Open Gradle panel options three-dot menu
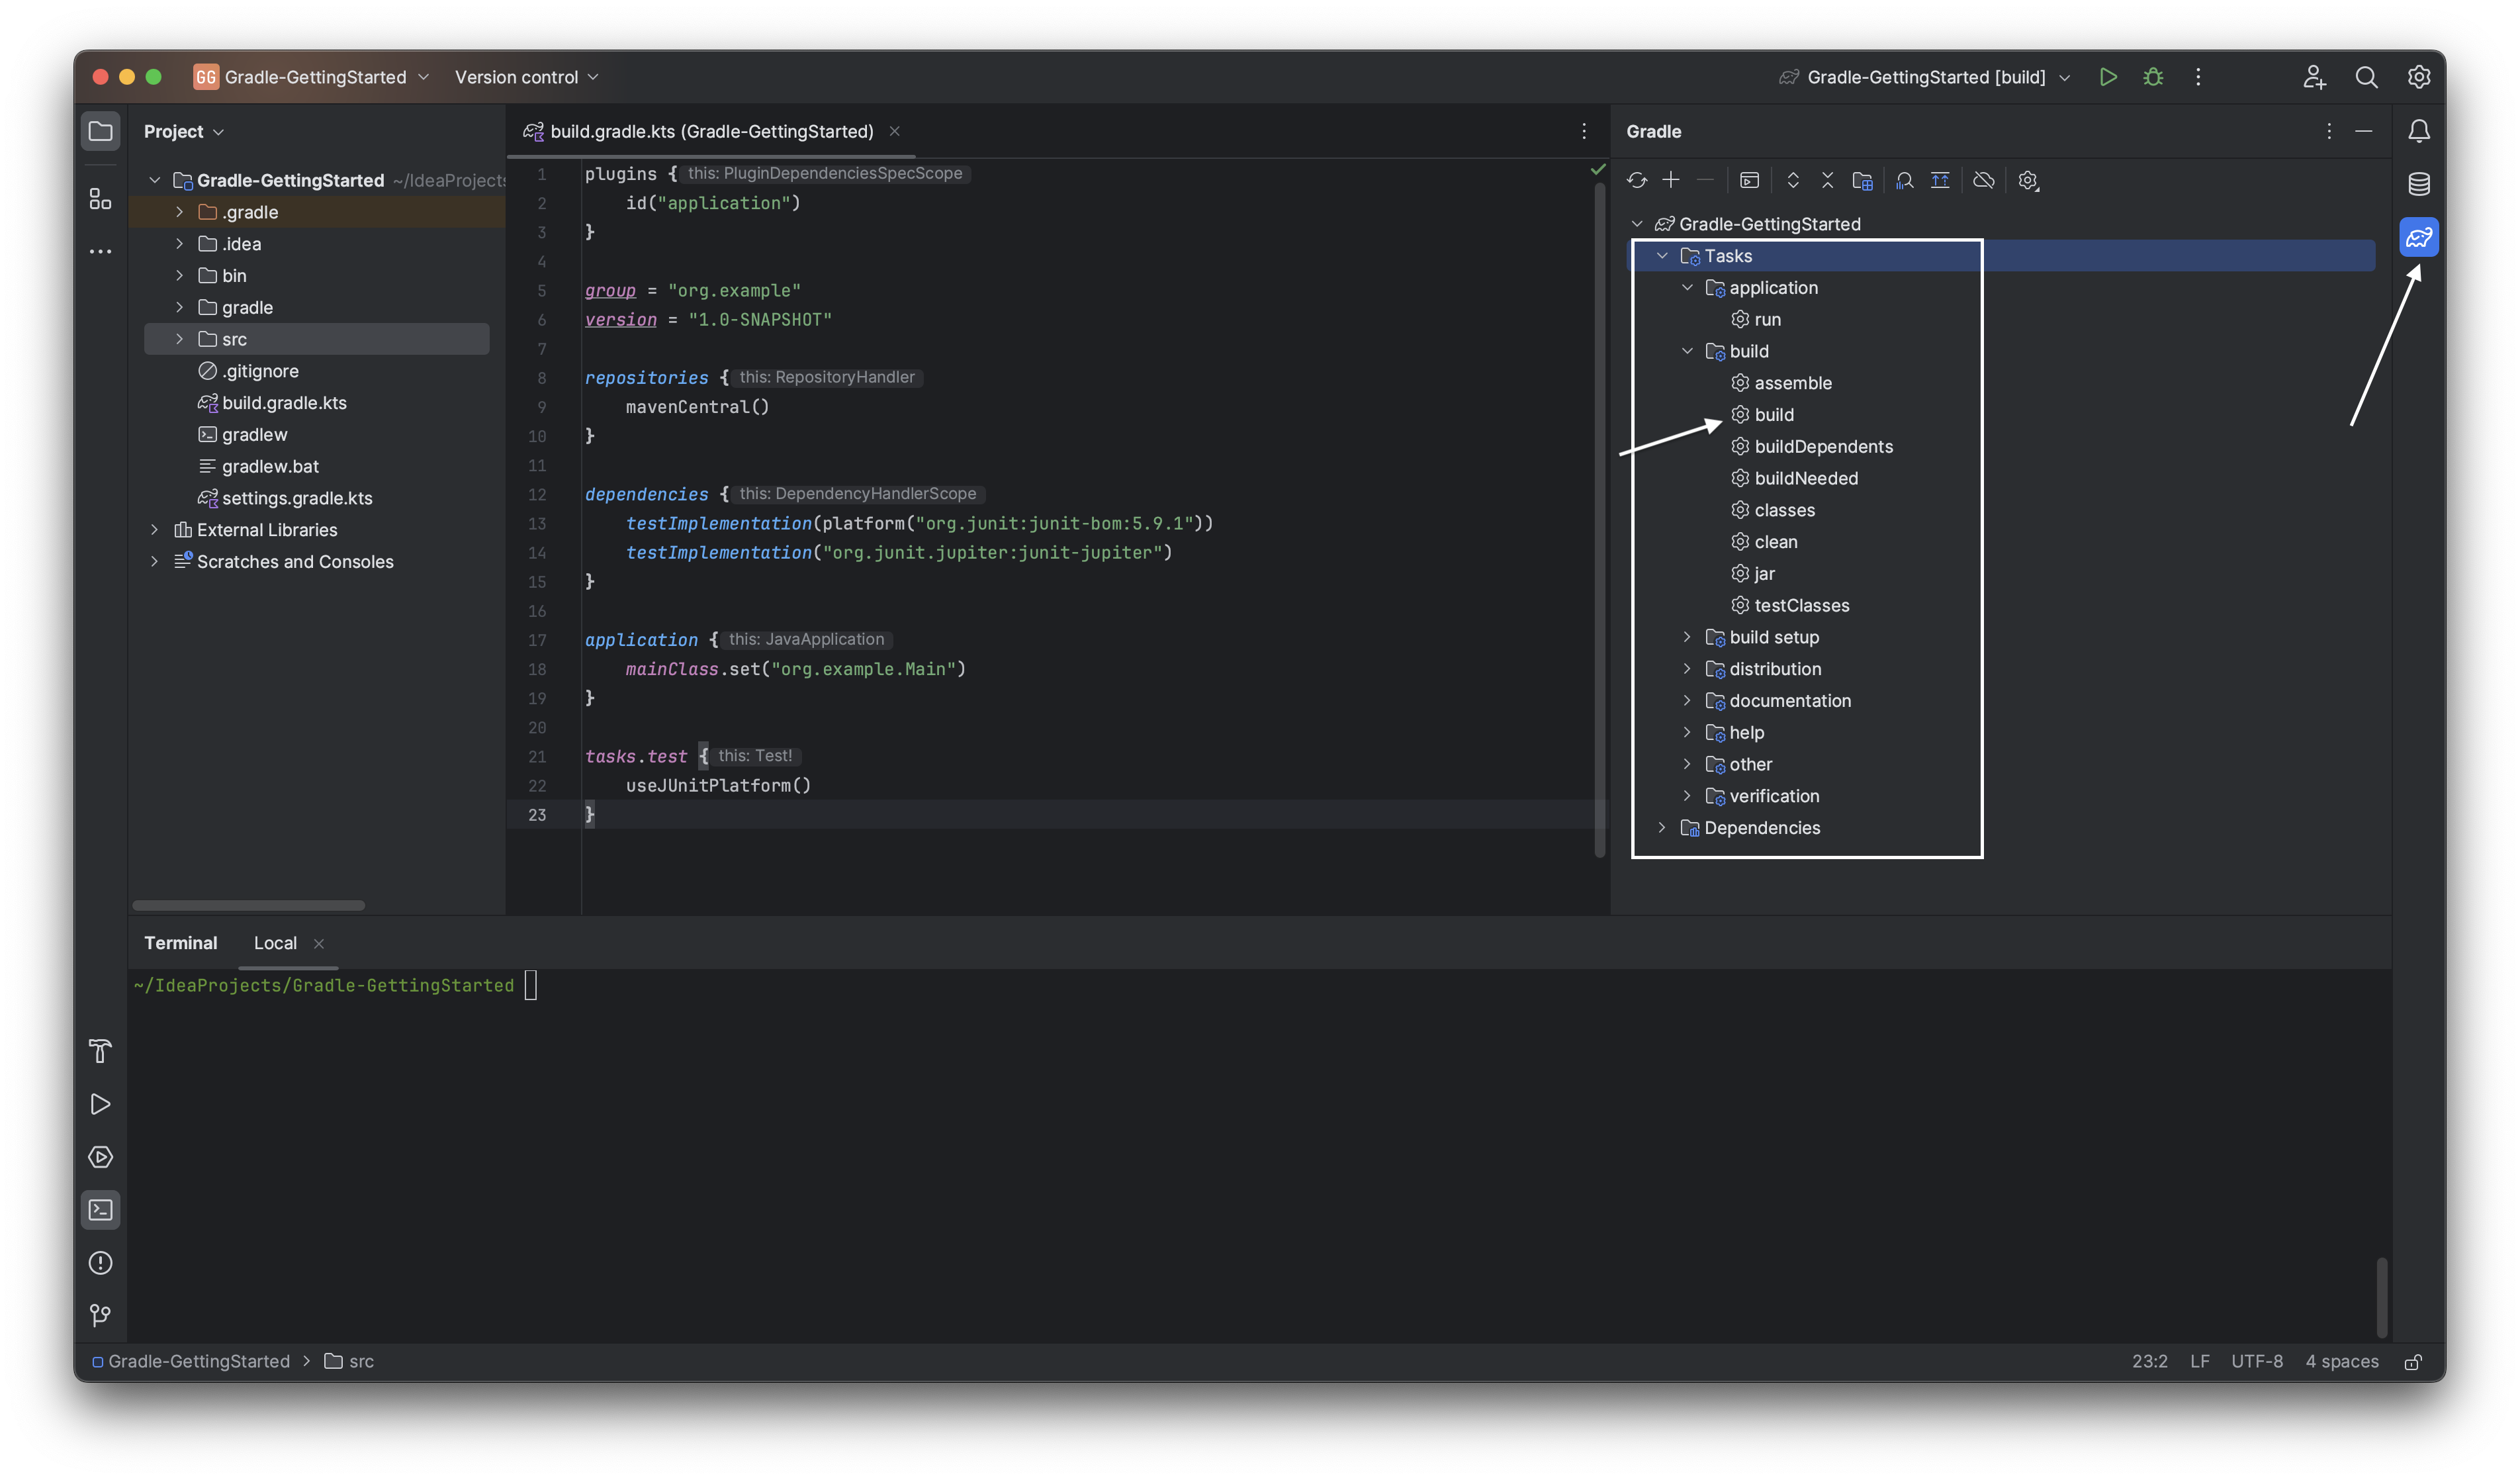The height and width of the screenshot is (1480, 2520). 2328,131
